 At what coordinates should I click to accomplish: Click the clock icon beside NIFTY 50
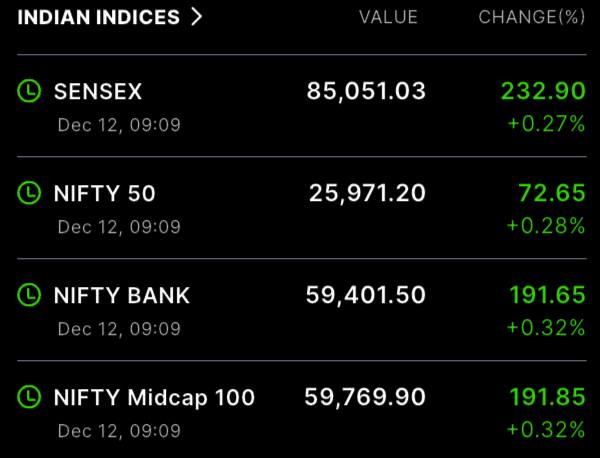[x=31, y=193]
